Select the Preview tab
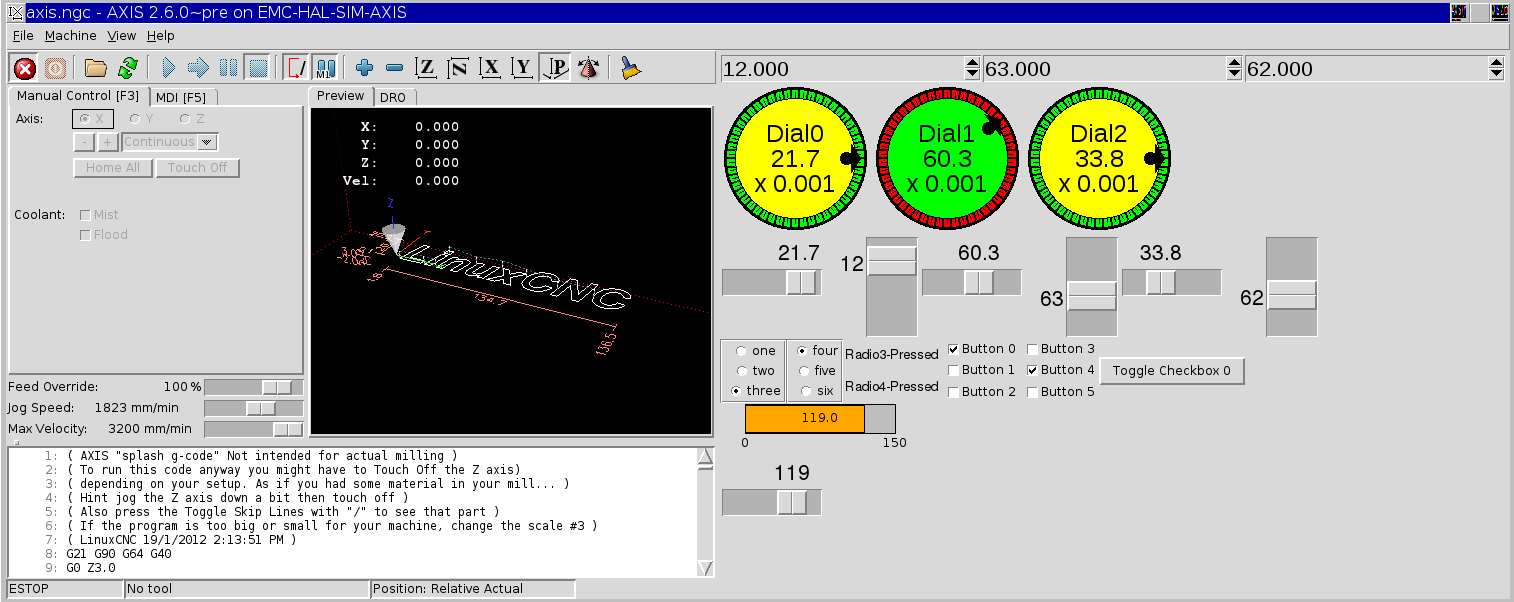The width and height of the screenshot is (1514, 602). pos(341,96)
